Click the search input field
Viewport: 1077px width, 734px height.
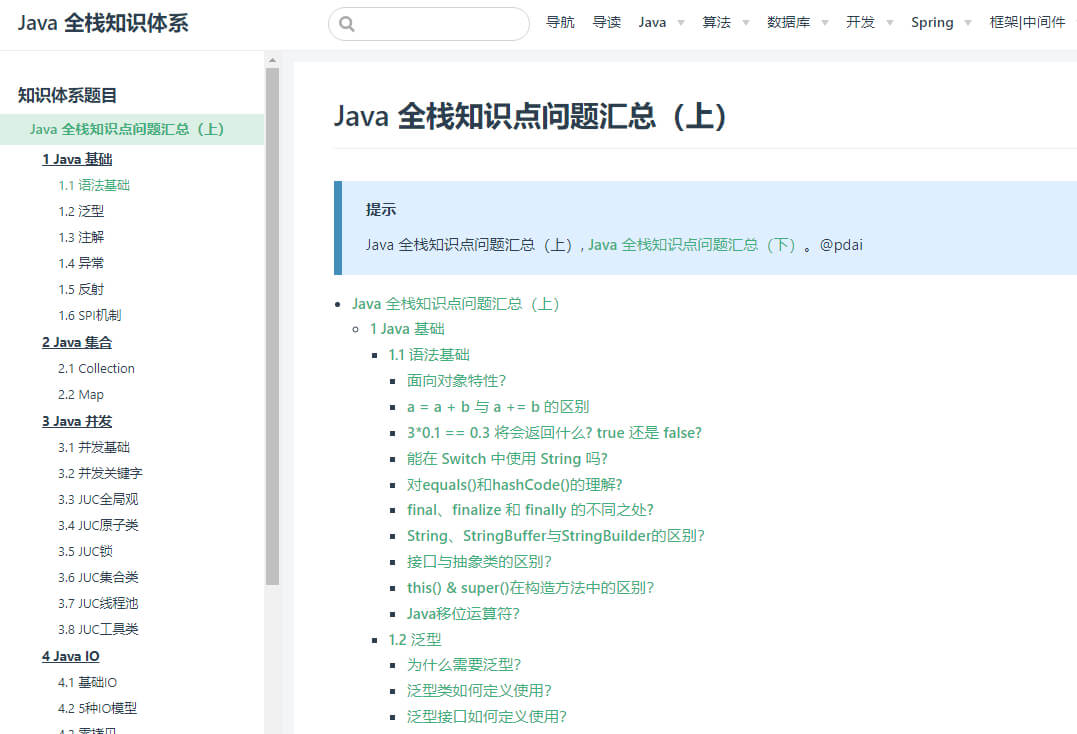(438, 24)
